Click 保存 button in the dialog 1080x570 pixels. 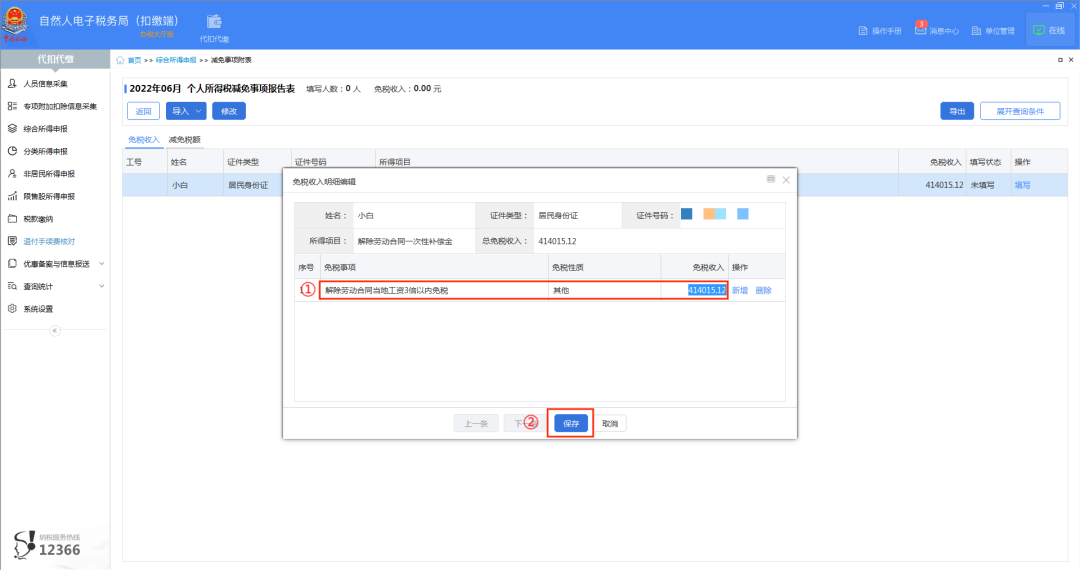(571, 424)
